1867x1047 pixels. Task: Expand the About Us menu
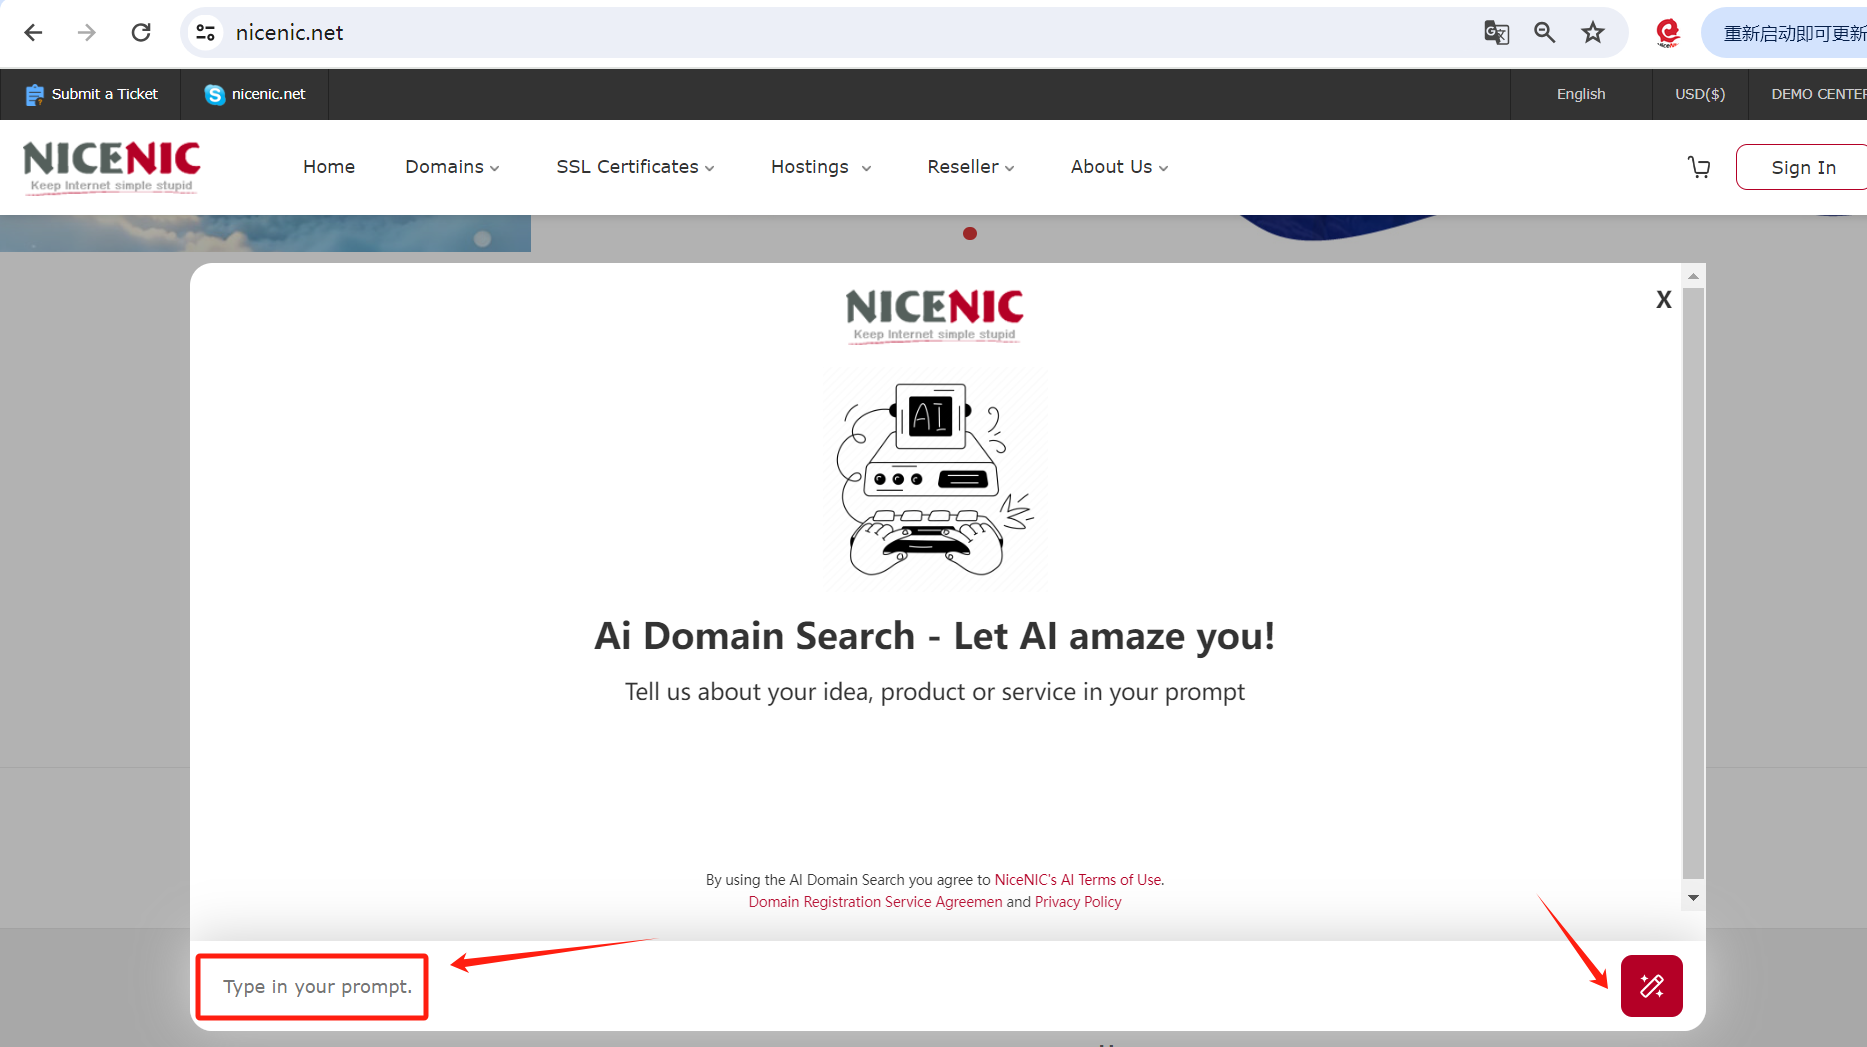click(1119, 167)
